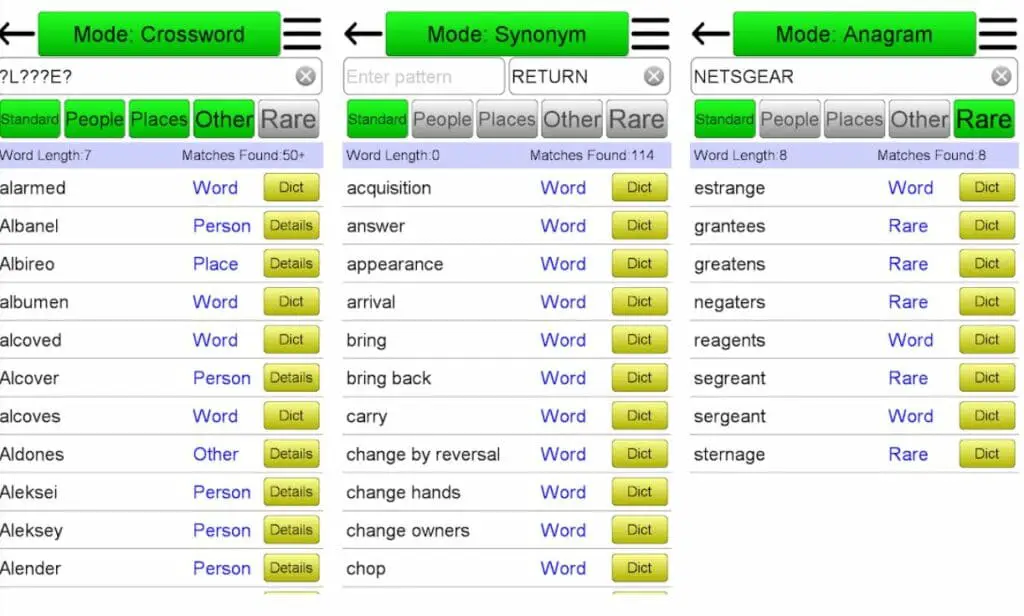Open Dict entry for estrange
Screen dimensions: 1024x616
coord(986,188)
